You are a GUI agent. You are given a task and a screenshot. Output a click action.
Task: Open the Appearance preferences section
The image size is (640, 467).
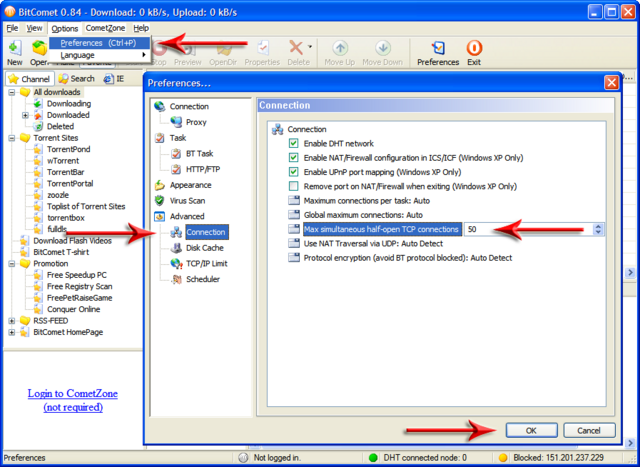[x=190, y=185]
